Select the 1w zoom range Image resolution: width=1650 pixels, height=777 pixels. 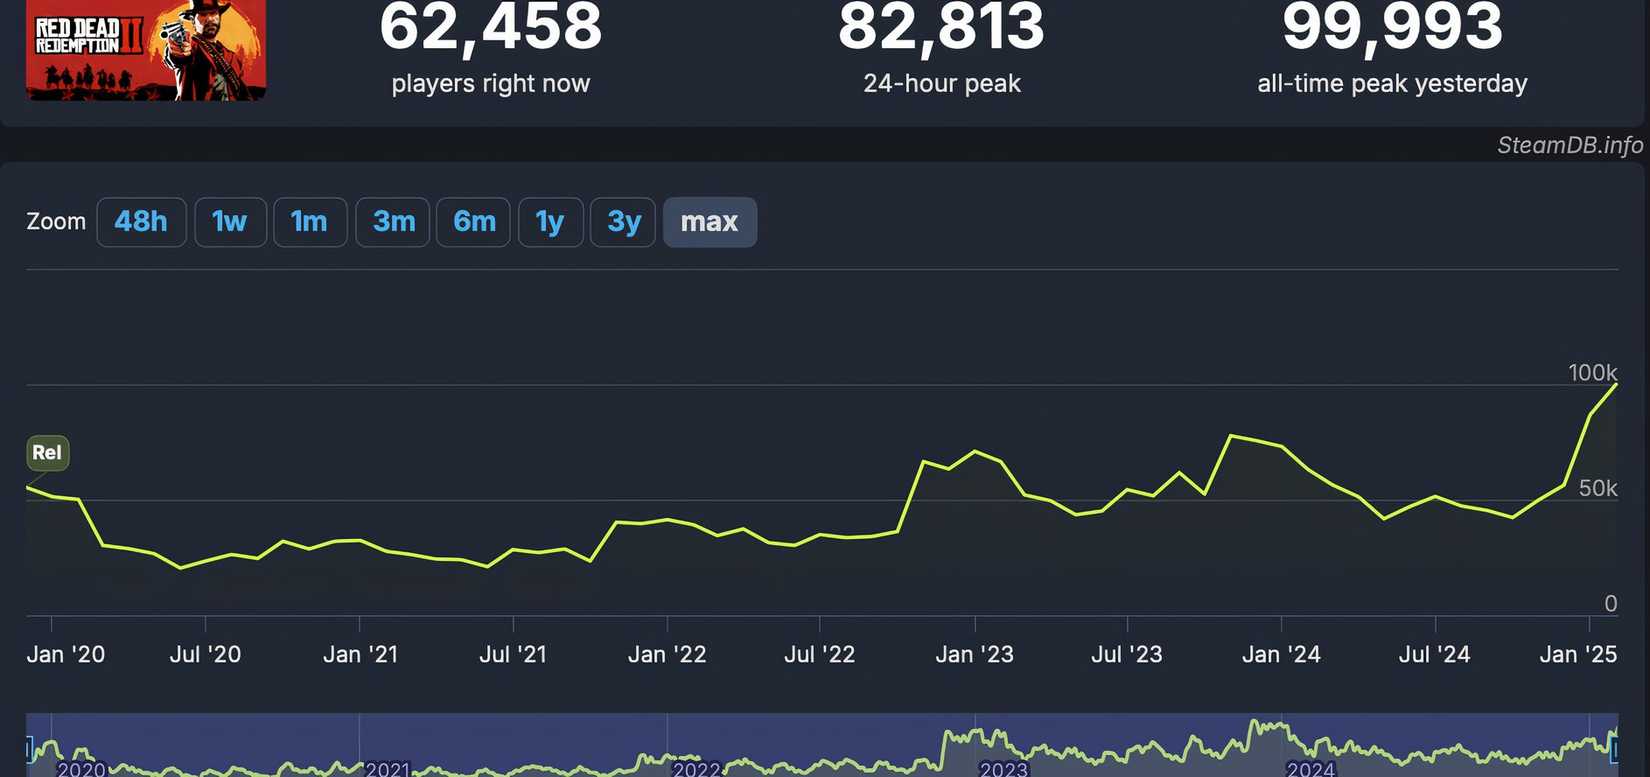[x=230, y=222]
